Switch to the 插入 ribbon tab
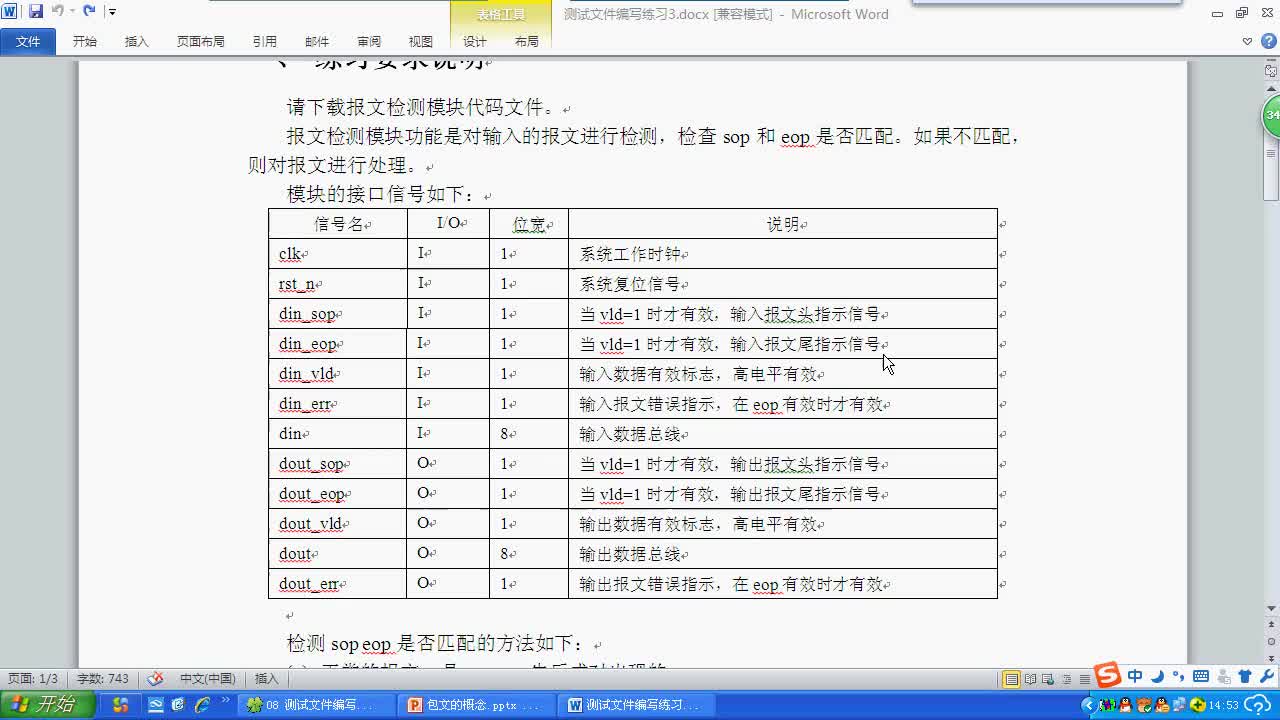Viewport: 1280px width, 720px height. [137, 41]
